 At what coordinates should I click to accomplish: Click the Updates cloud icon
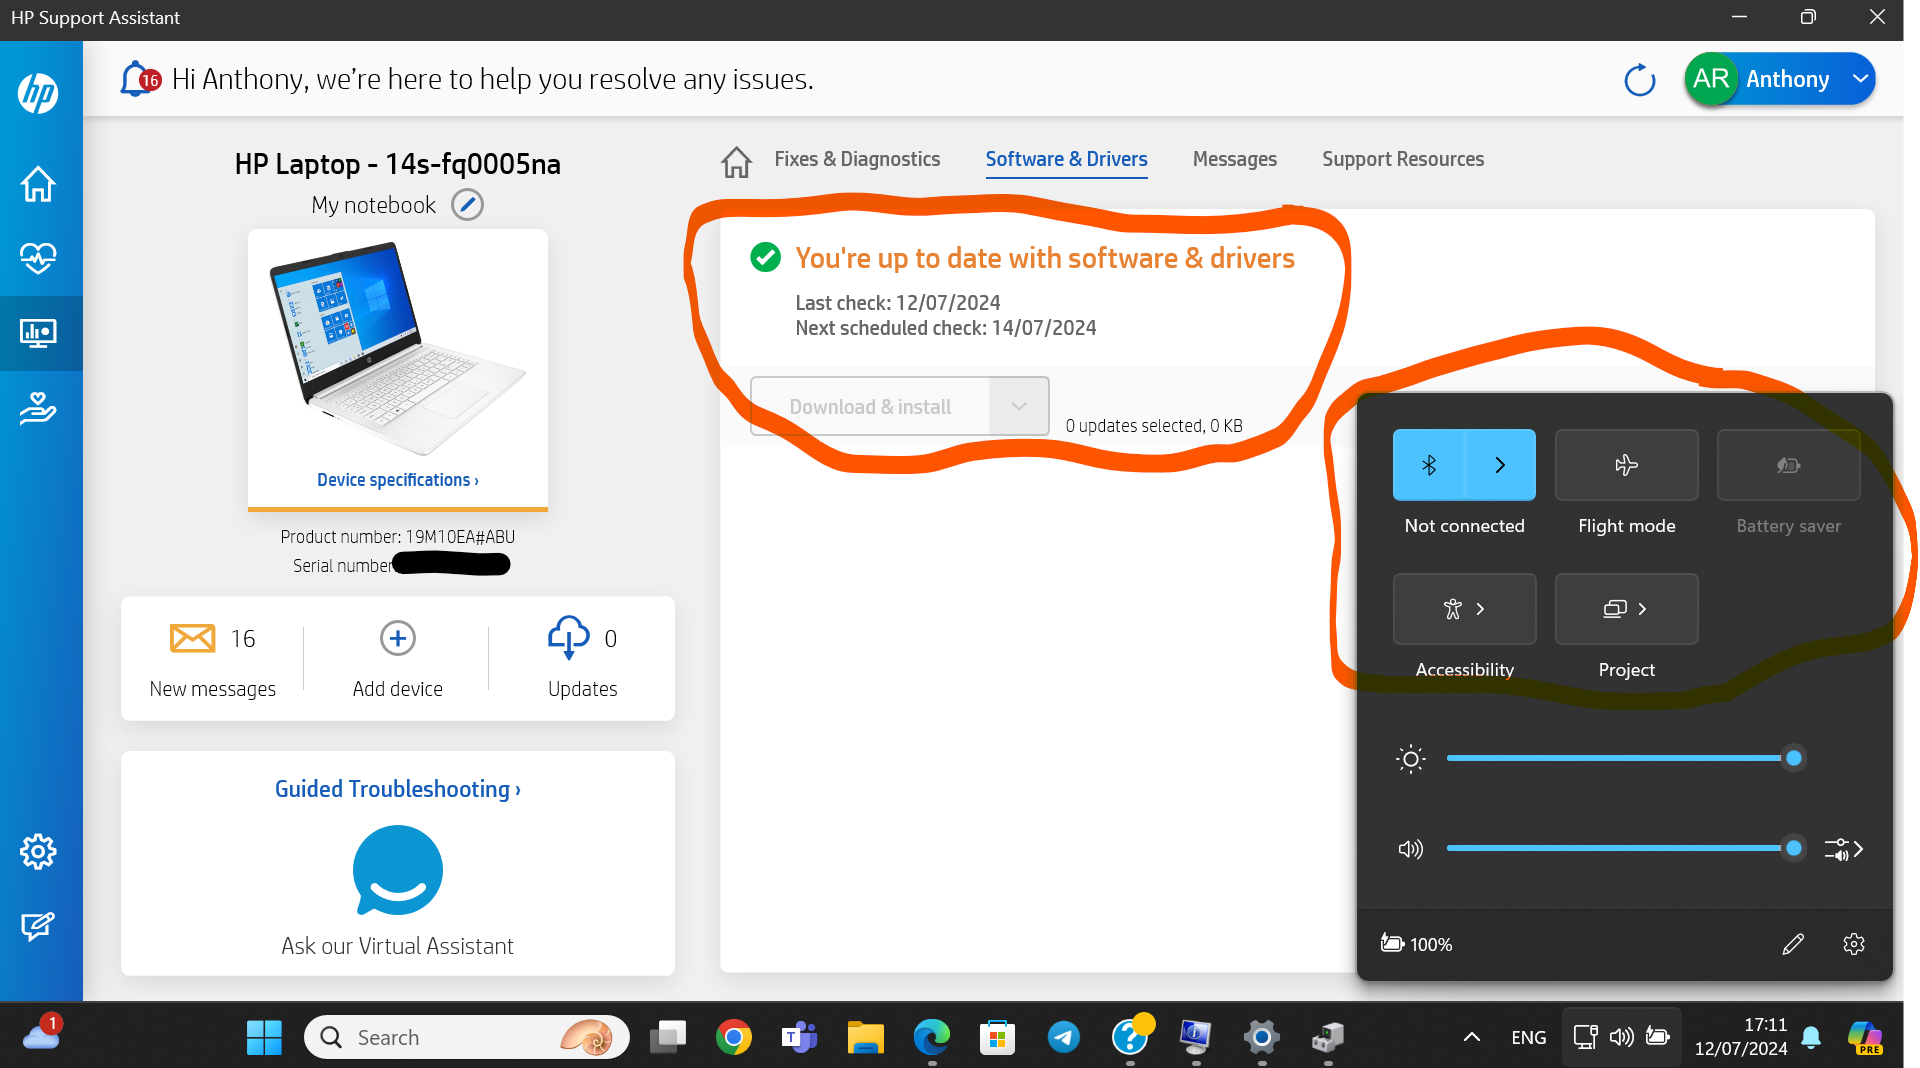tap(567, 638)
